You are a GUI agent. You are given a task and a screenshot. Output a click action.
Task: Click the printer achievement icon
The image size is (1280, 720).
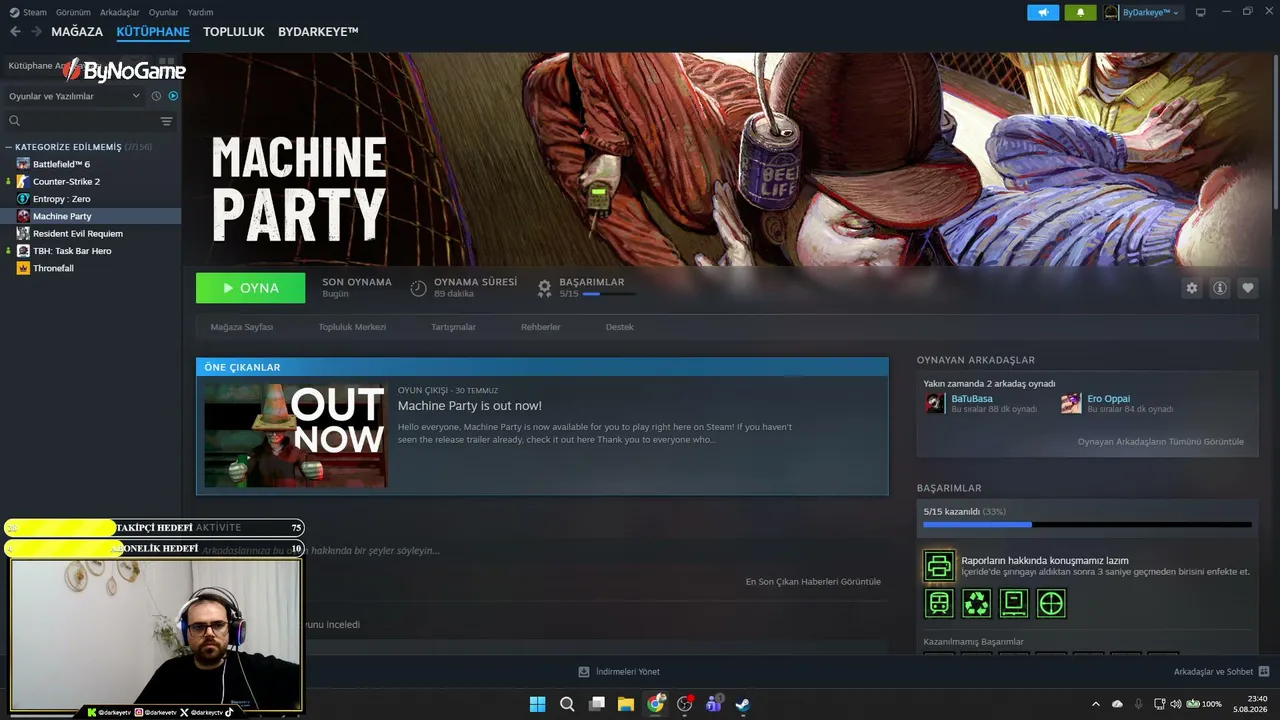click(939, 566)
